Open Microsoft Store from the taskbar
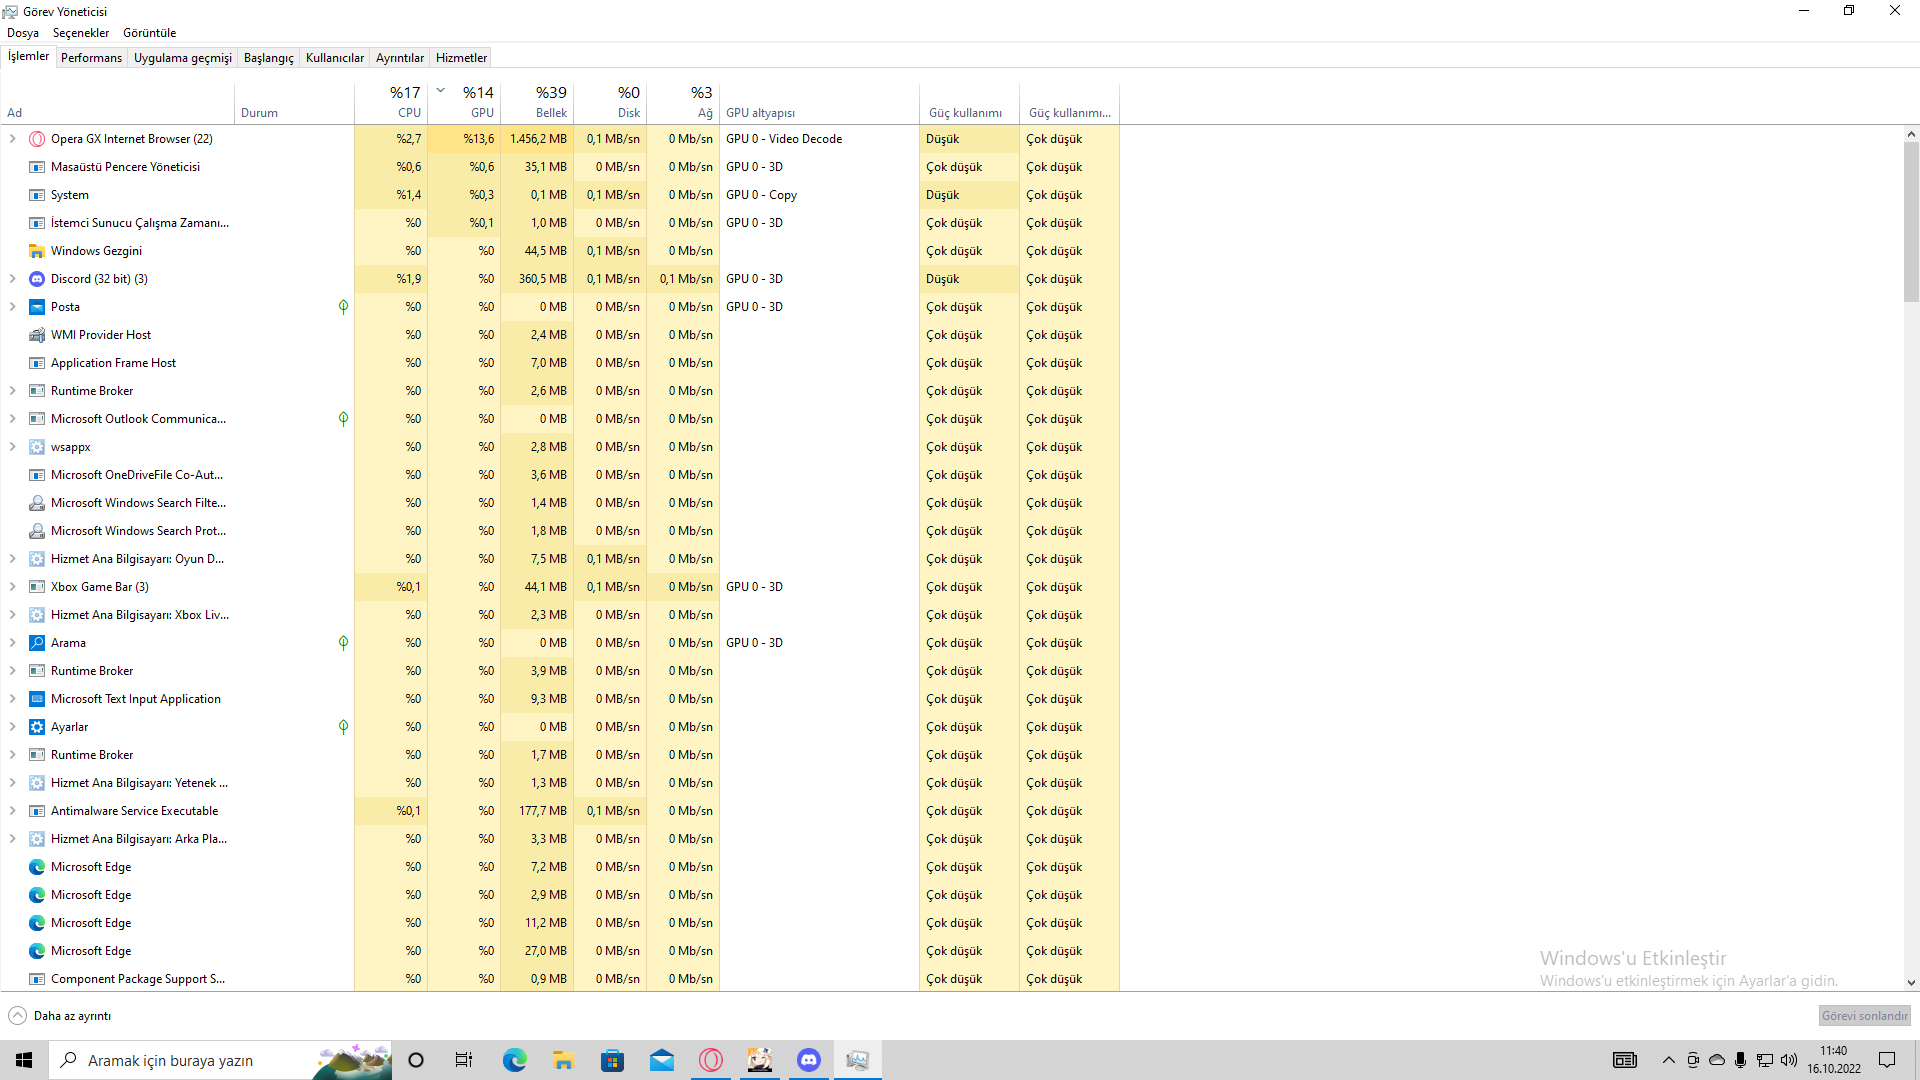The image size is (1920, 1080). point(612,1060)
